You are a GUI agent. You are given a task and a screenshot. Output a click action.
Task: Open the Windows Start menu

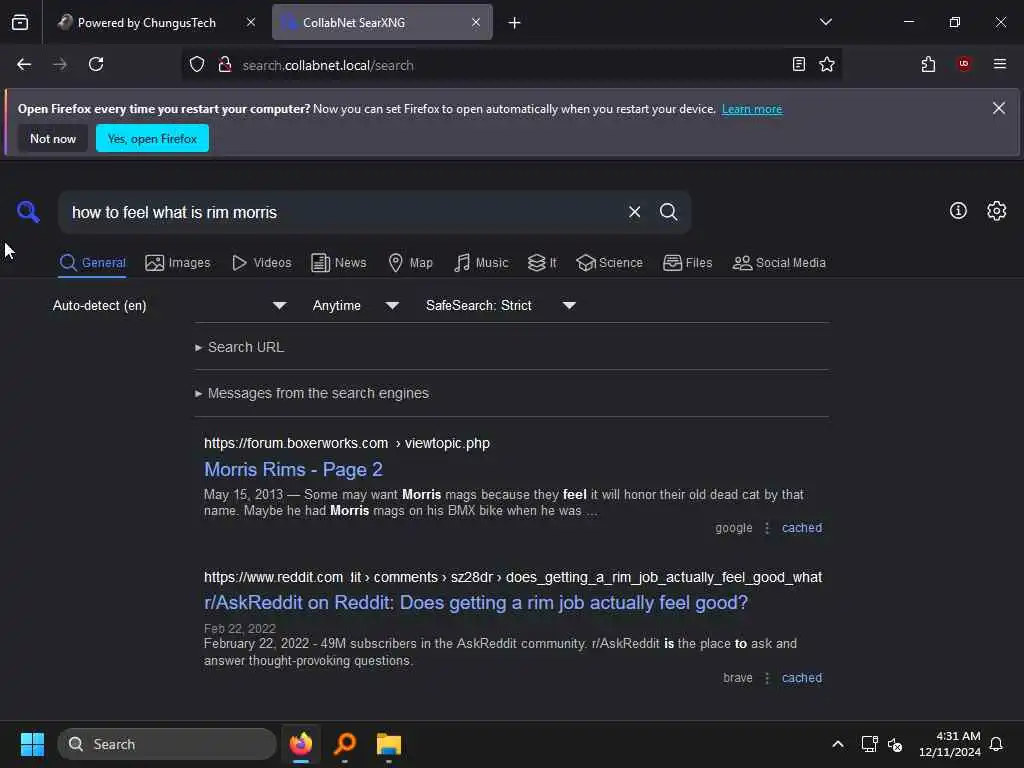[x=32, y=744]
